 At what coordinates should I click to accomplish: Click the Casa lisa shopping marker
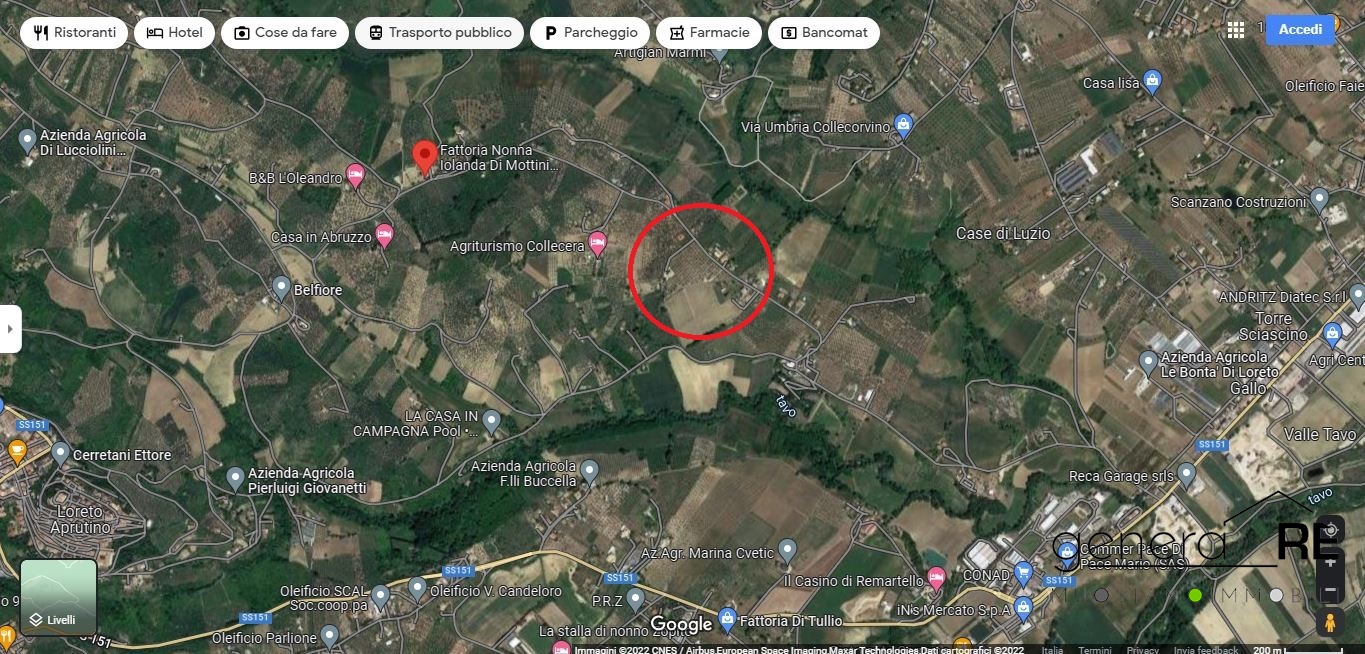[x=1152, y=82]
